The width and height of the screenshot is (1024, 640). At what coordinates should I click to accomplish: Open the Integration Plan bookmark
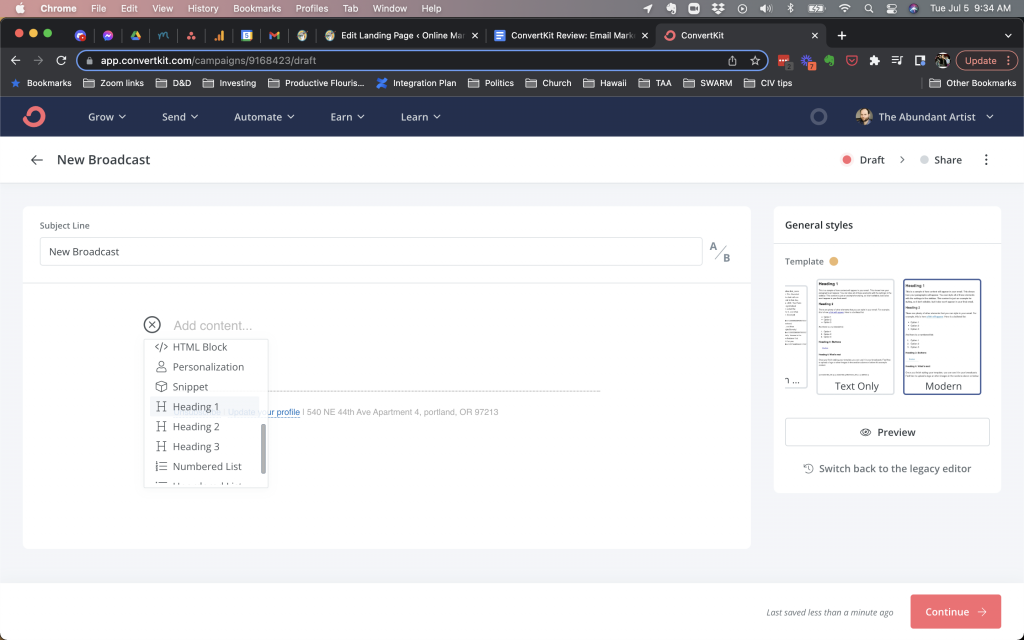click(x=416, y=83)
